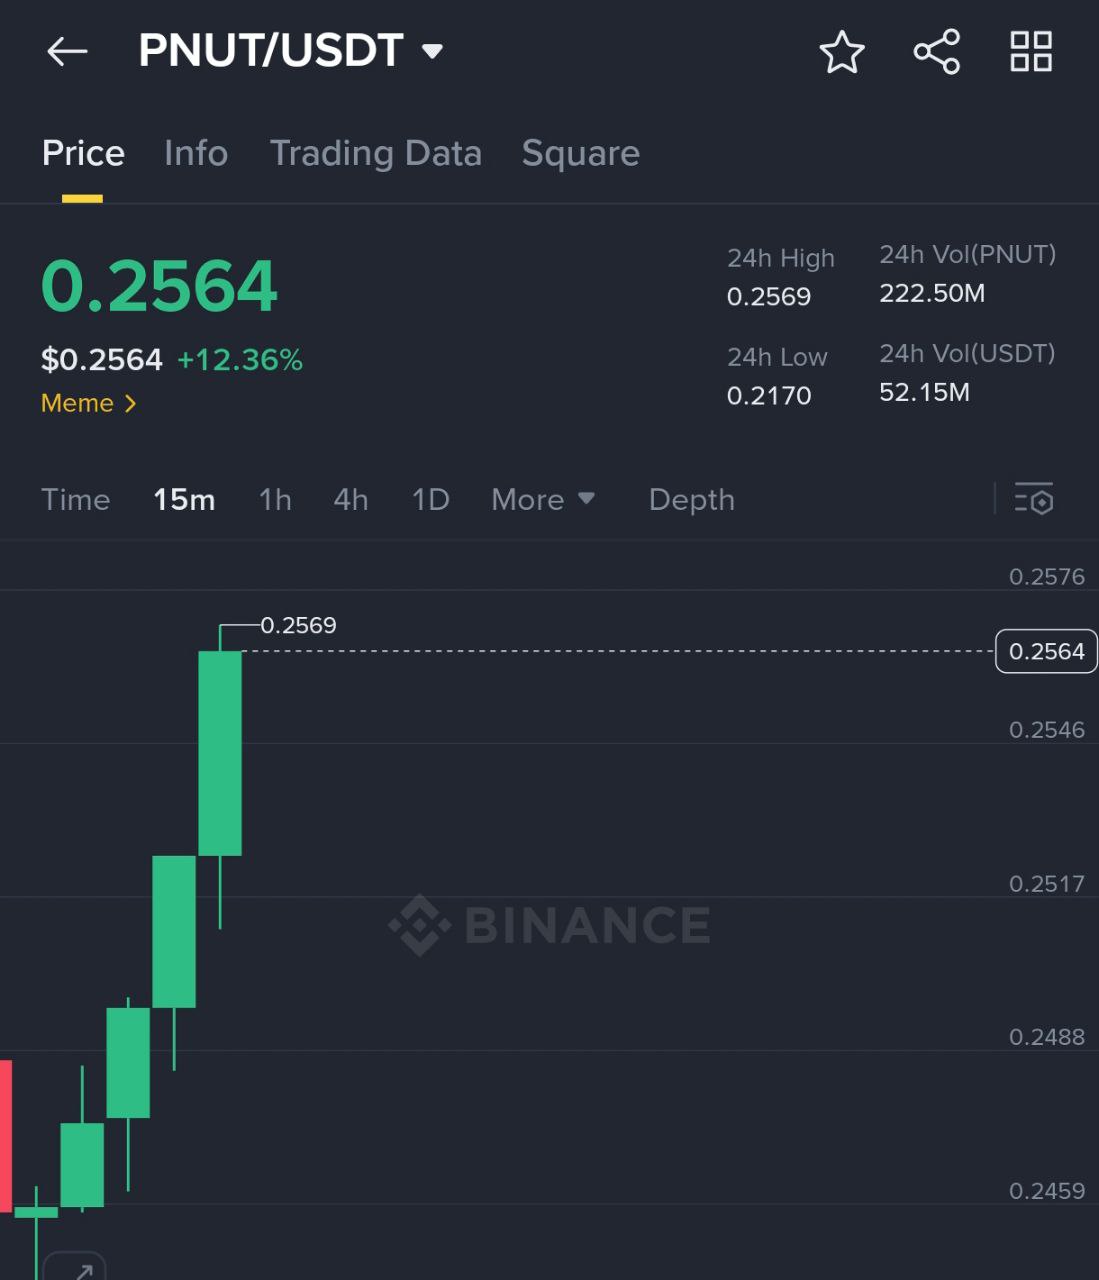Open the four-square grid menu icon
Screen dimensions: 1099x1280
pyautogui.click(x=1031, y=52)
